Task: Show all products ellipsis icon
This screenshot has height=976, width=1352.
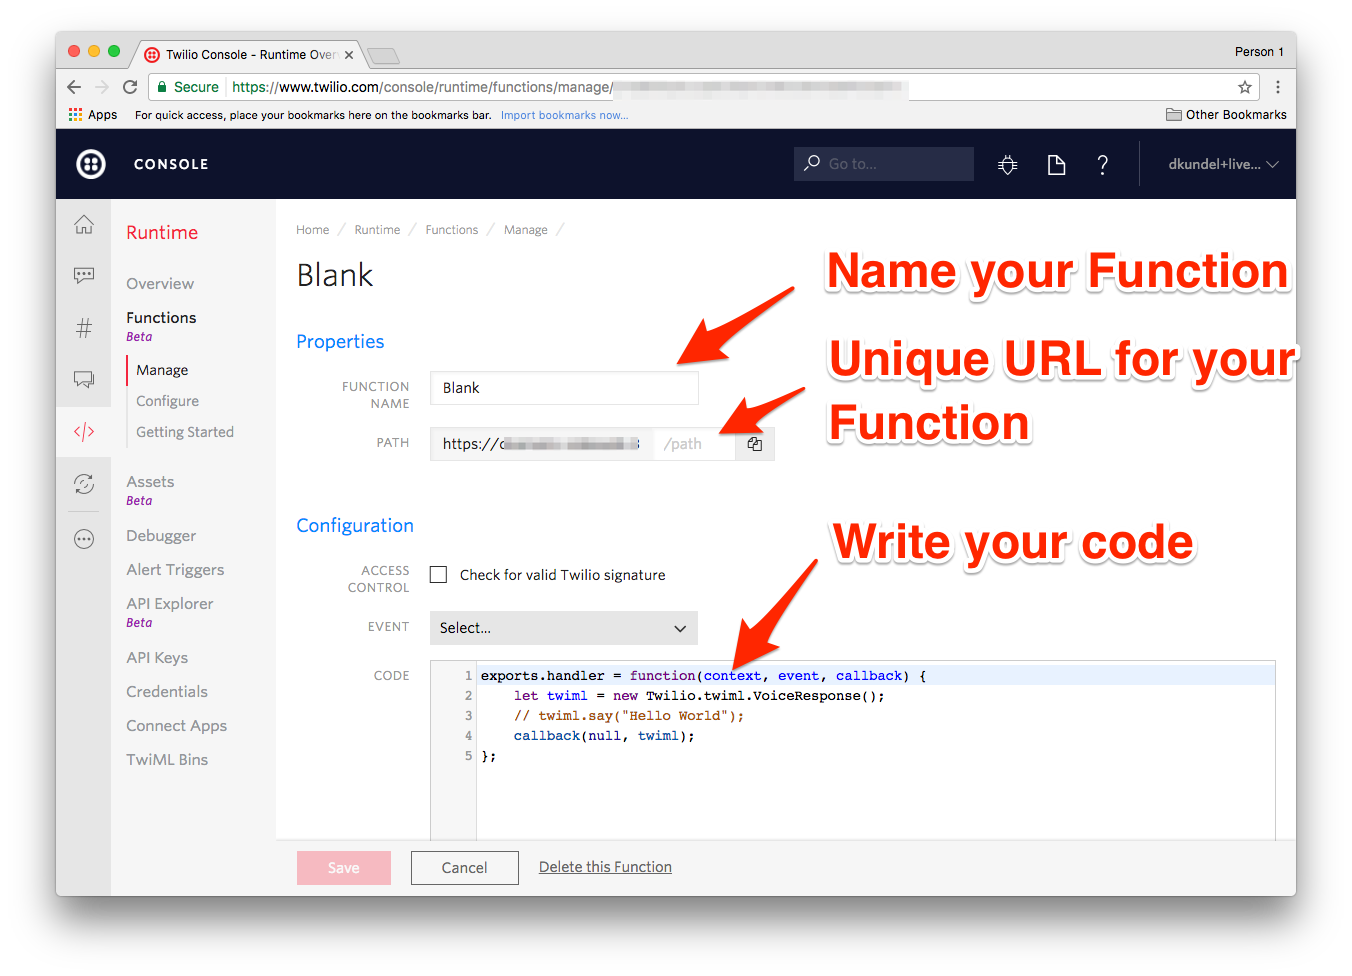Action: click(x=84, y=539)
